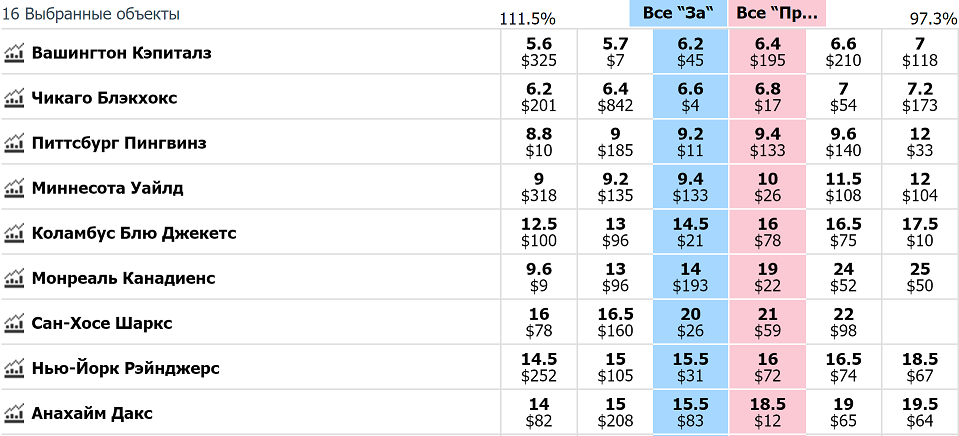Open chart icon for Миннесота Уайлд
Image resolution: width=959 pixels, height=436 pixels.
[x=13, y=188]
